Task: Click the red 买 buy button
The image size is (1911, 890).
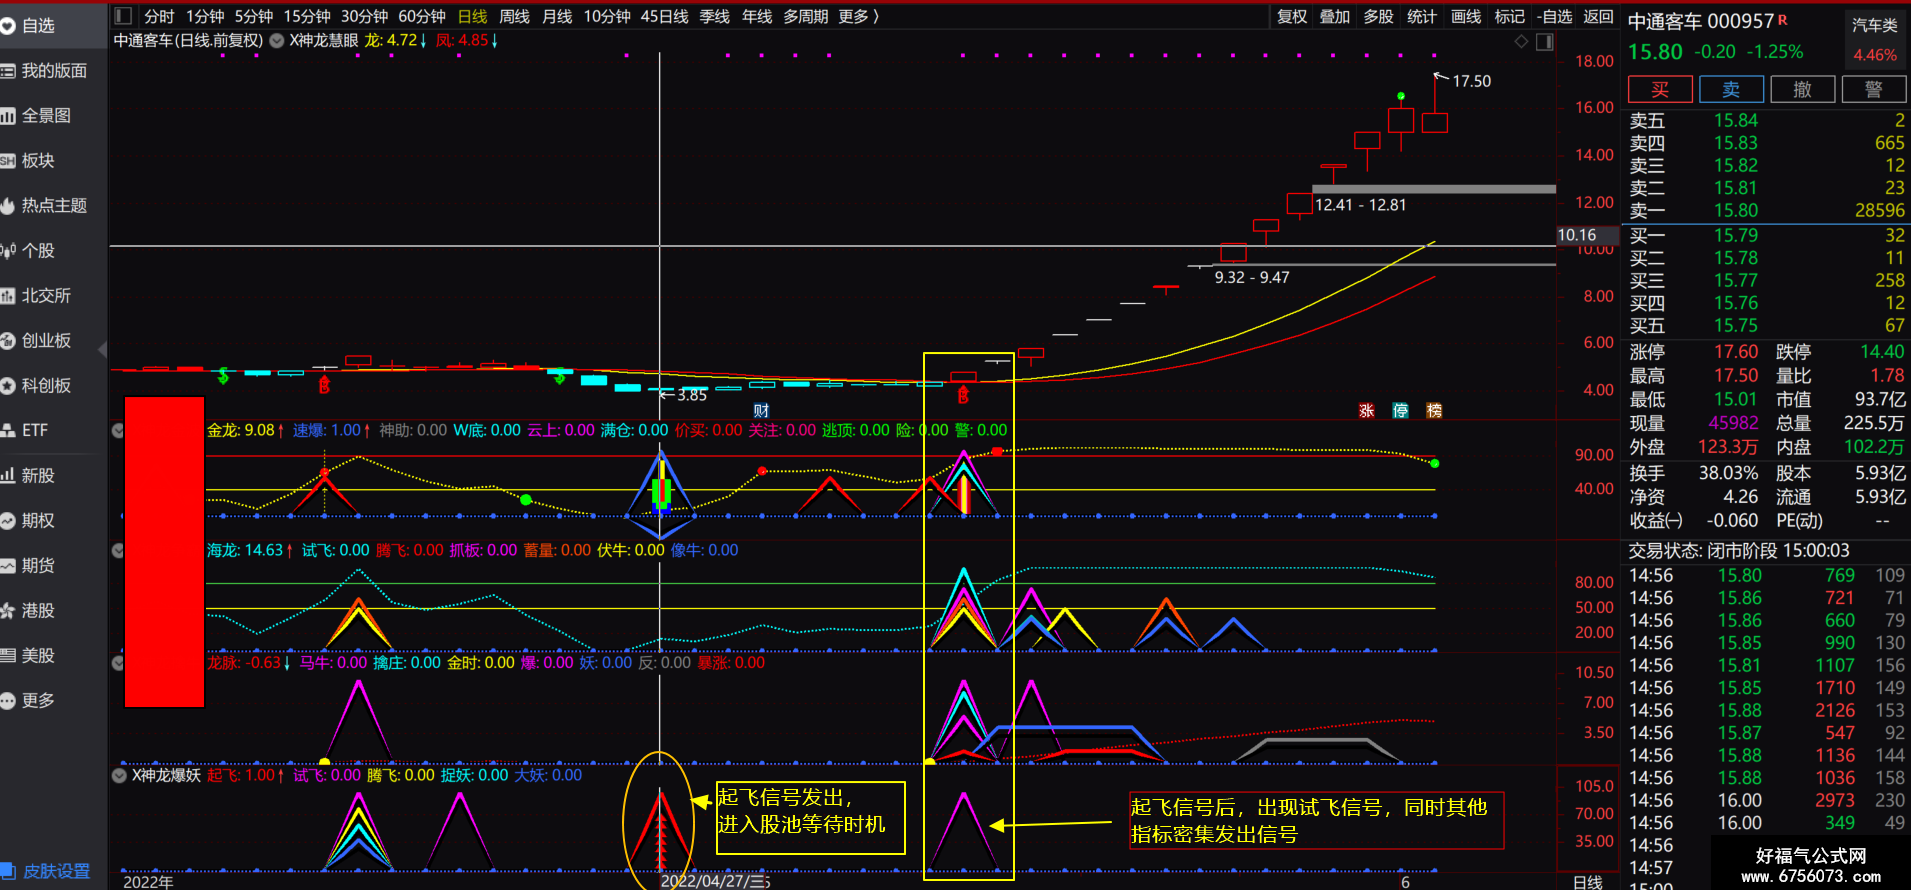Action: click(x=1660, y=90)
